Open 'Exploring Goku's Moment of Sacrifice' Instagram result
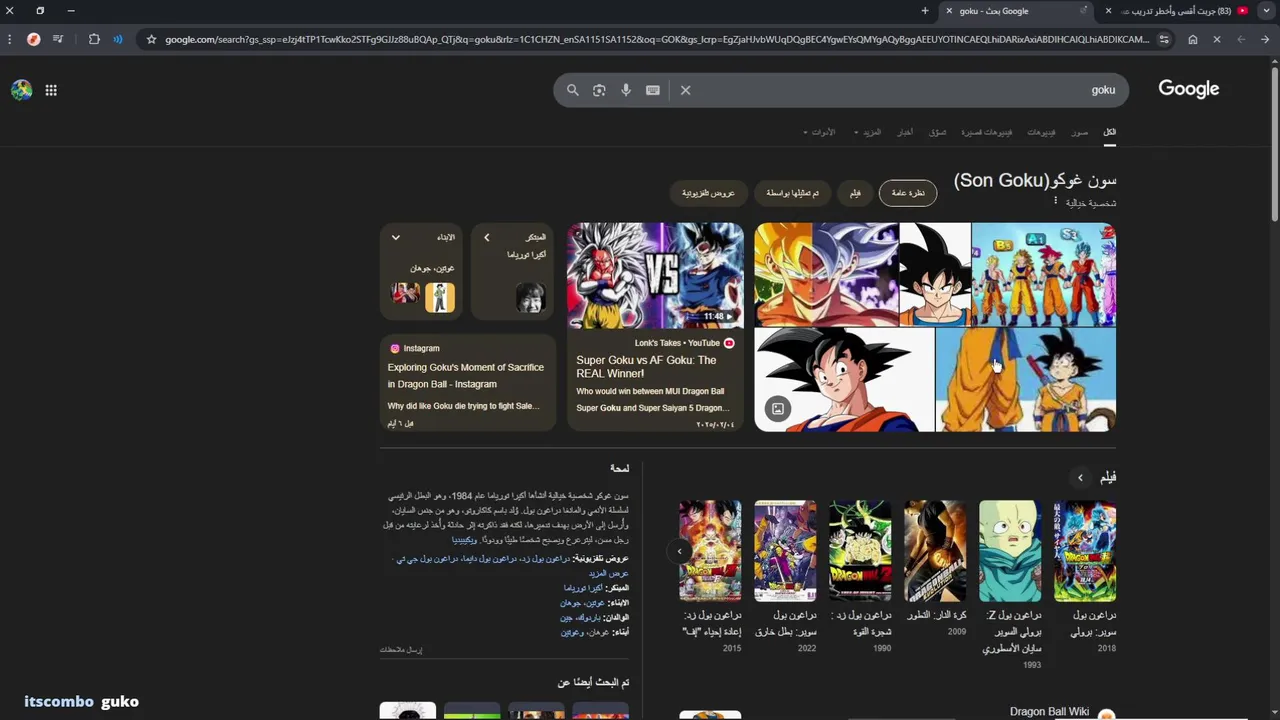Image resolution: width=1280 pixels, height=720 pixels. 466,375
